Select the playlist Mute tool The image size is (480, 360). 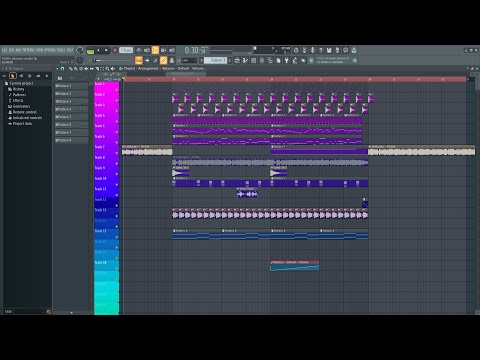coord(86,69)
